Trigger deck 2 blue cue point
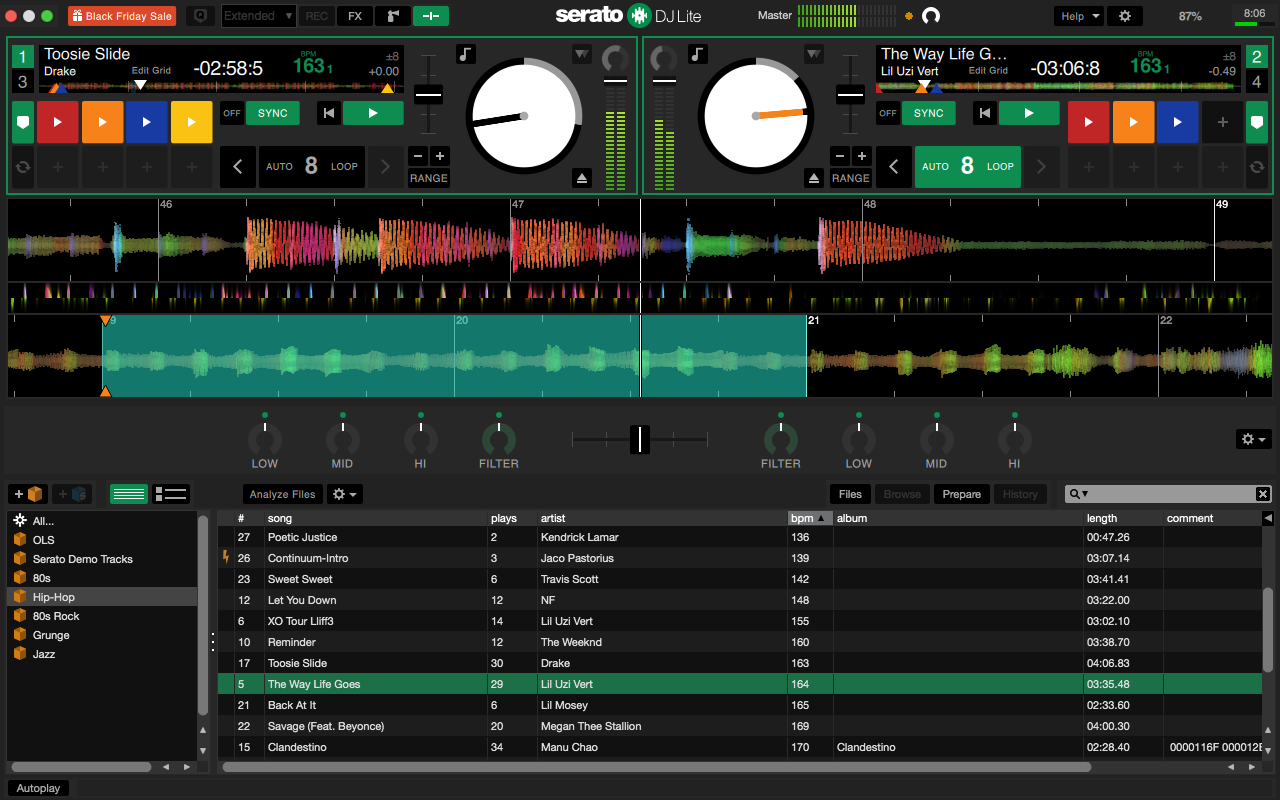 click(1178, 122)
